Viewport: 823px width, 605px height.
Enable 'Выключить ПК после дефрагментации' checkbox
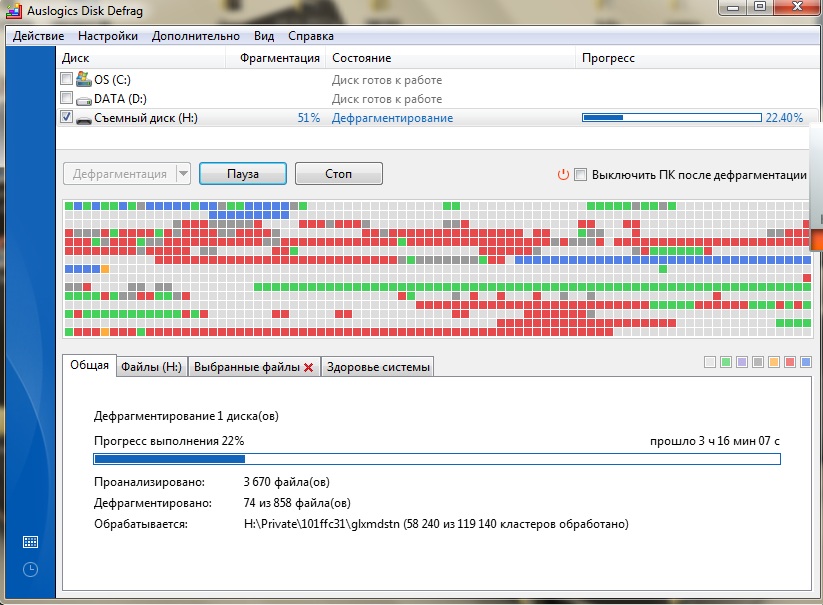tap(581, 174)
